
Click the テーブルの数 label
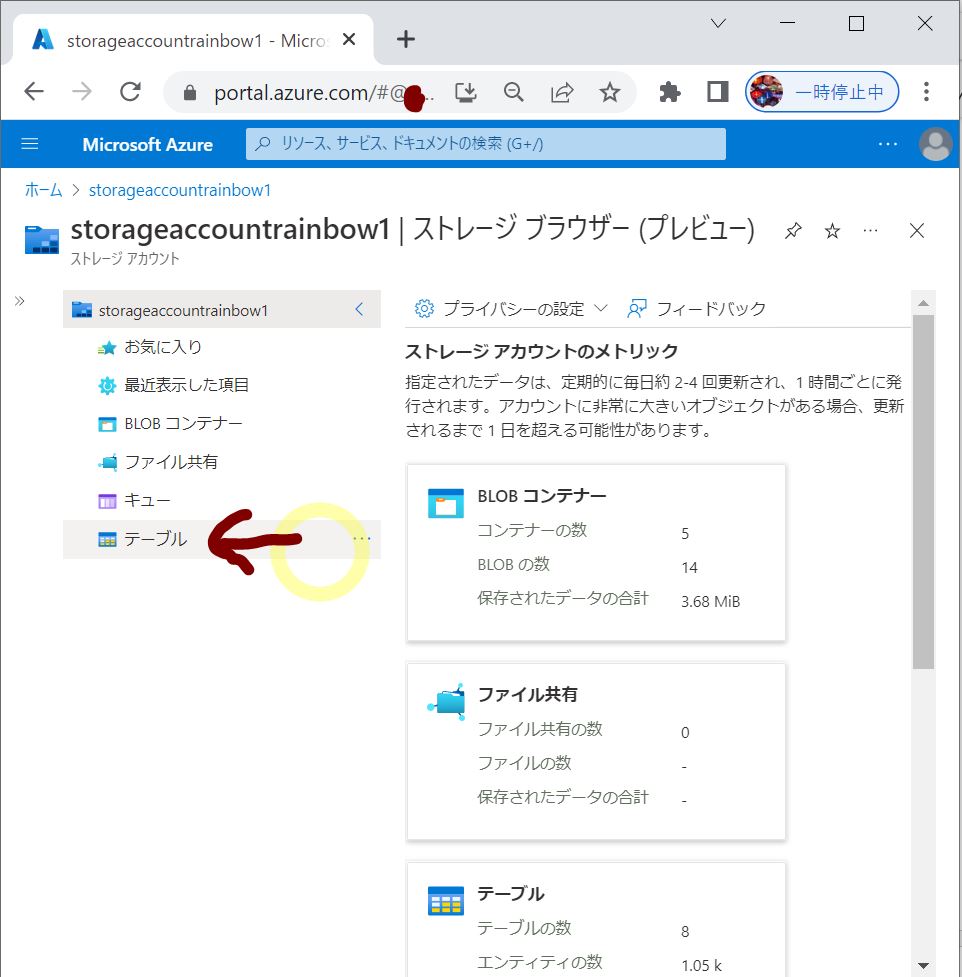(x=524, y=928)
